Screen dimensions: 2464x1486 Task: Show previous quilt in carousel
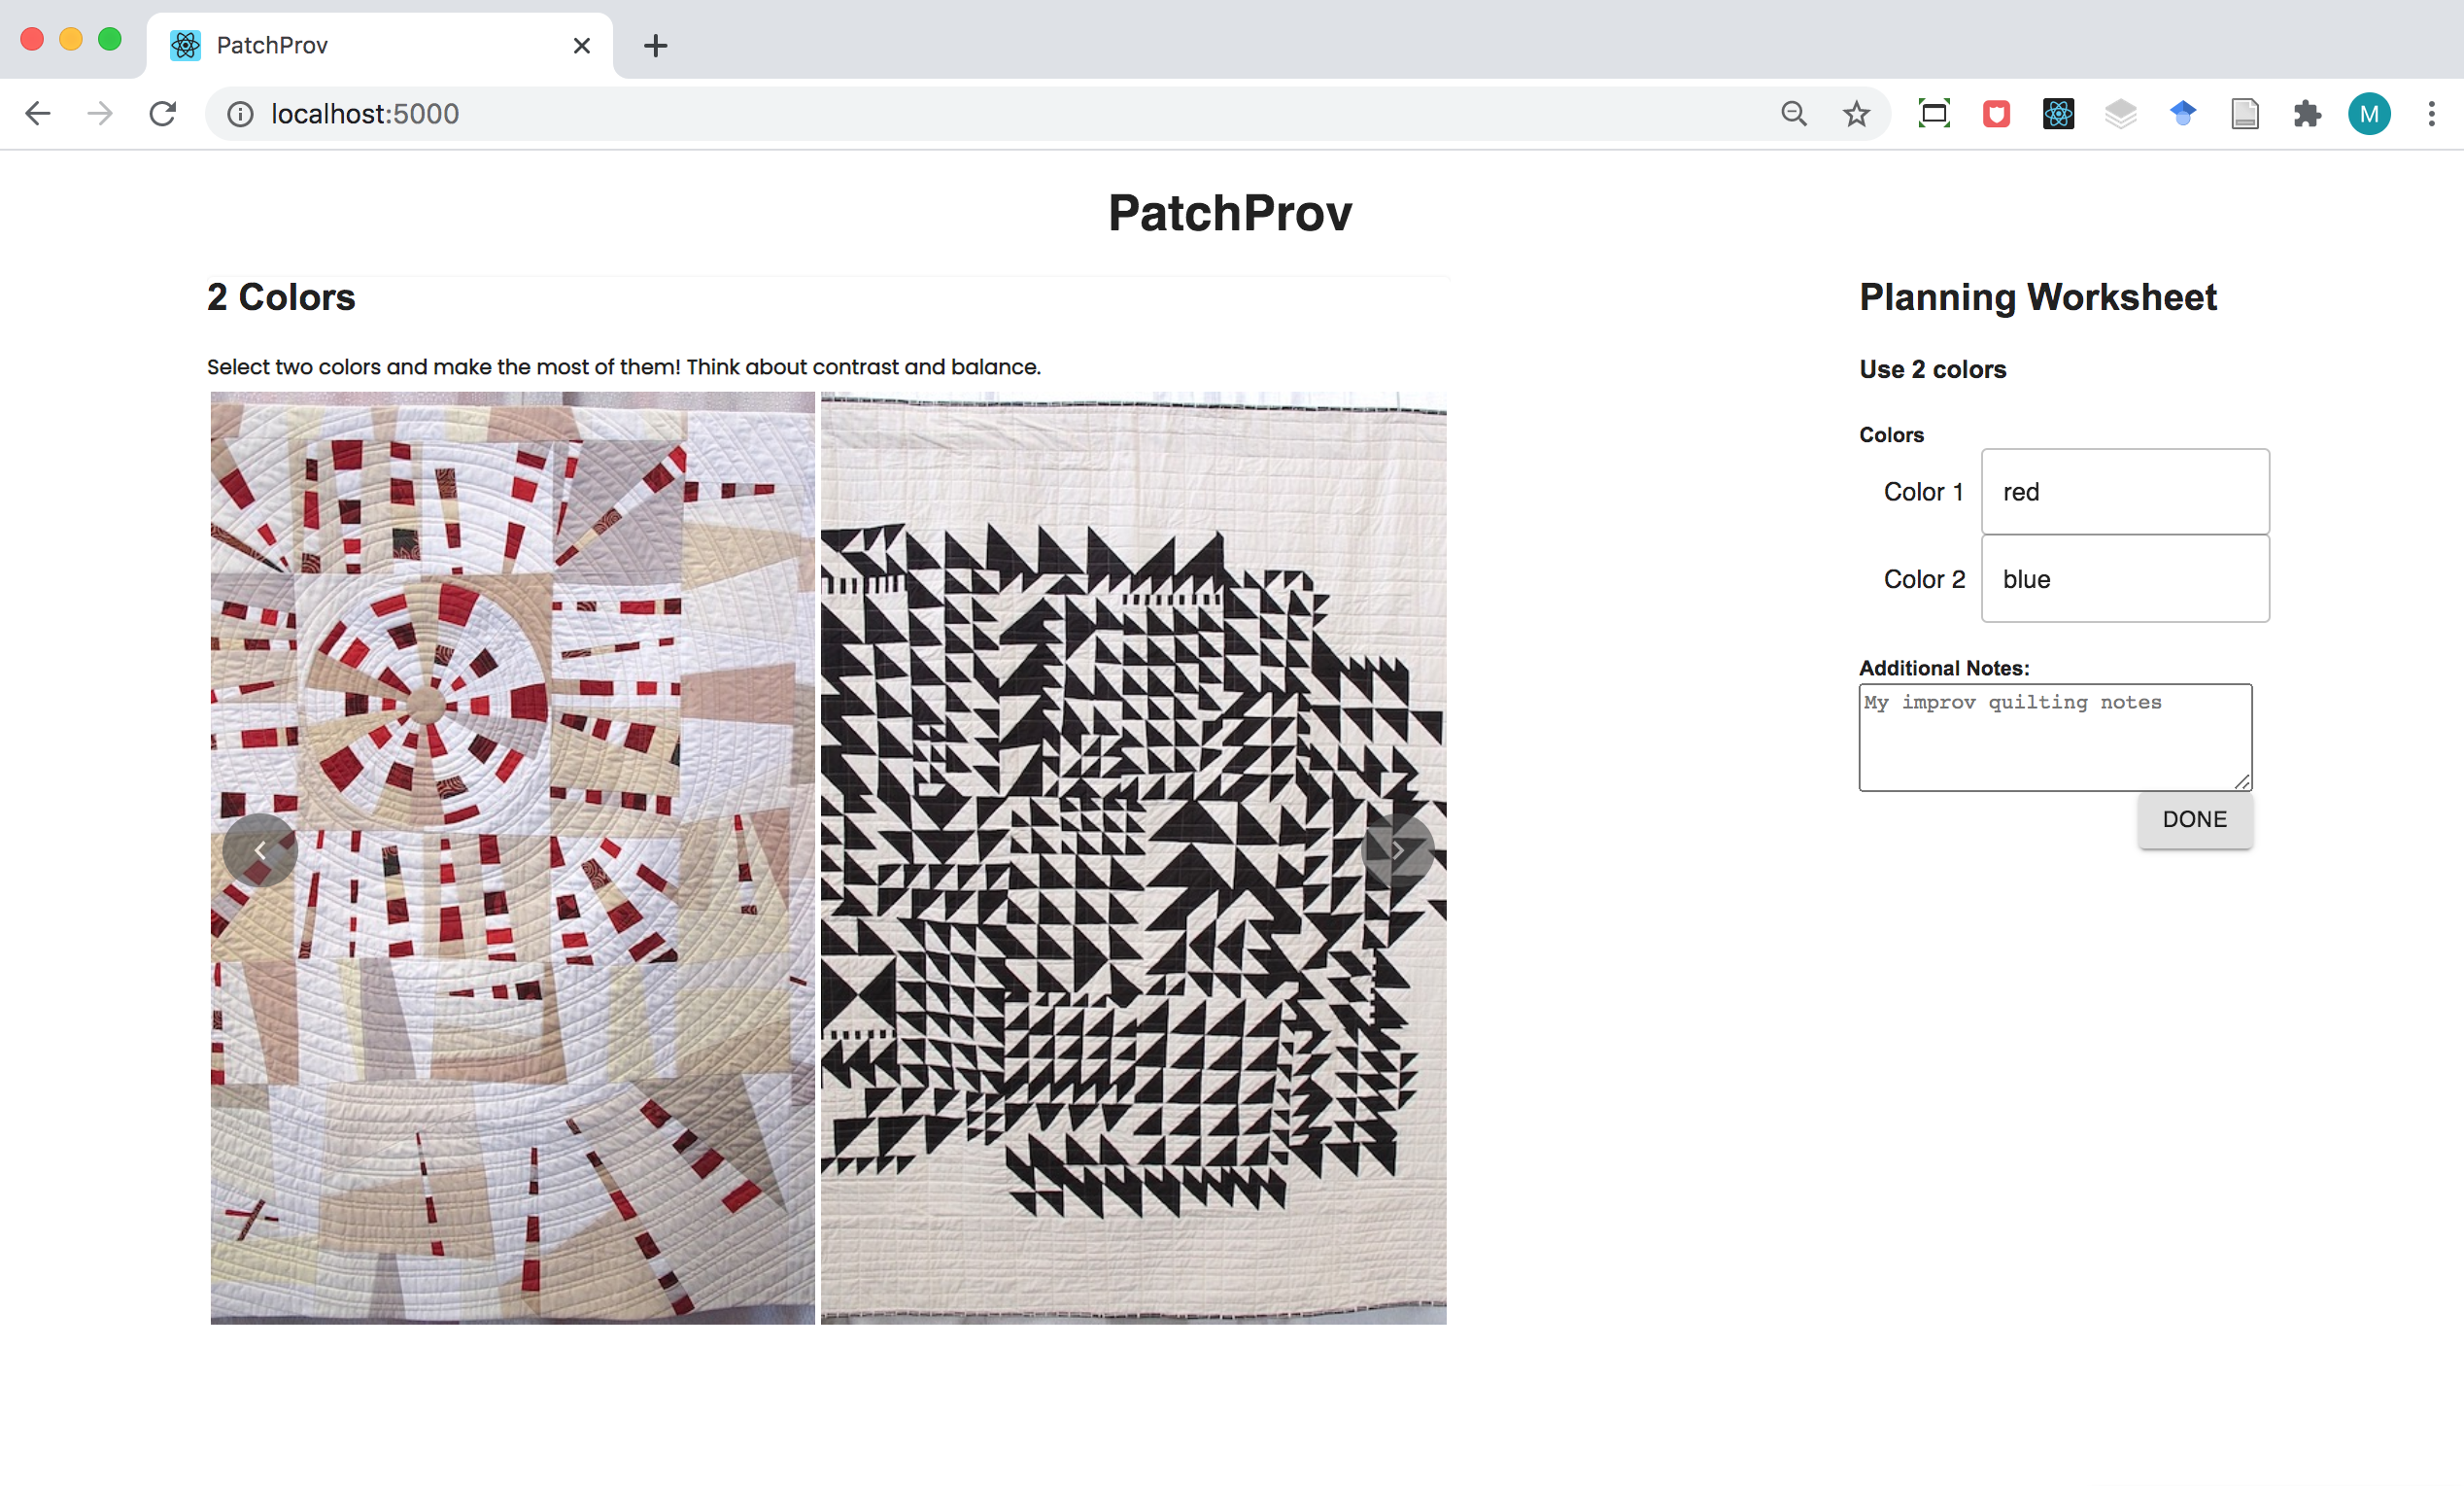click(260, 850)
